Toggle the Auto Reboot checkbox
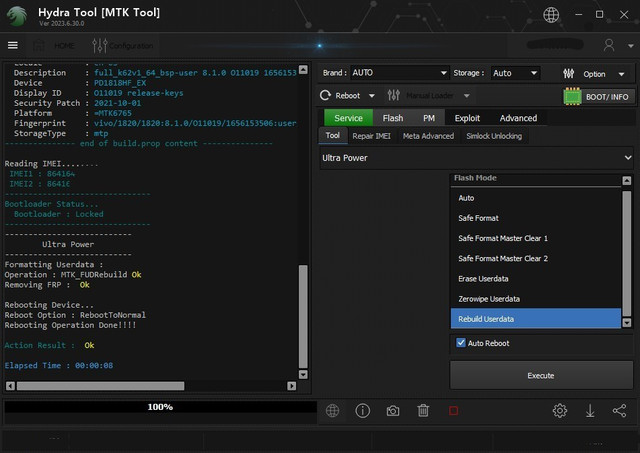 coord(461,343)
